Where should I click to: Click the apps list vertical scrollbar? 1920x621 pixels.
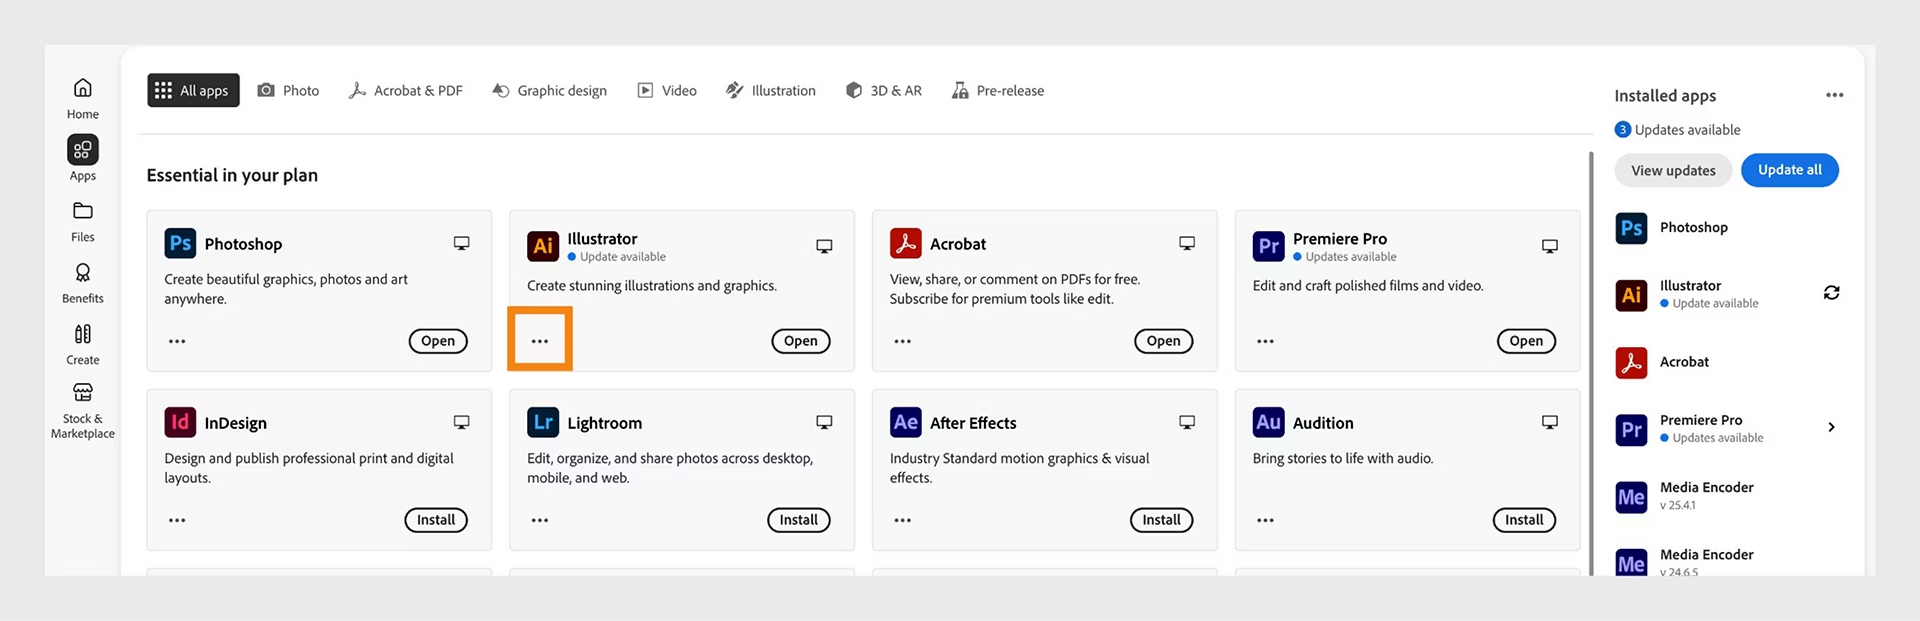(x=1590, y=360)
